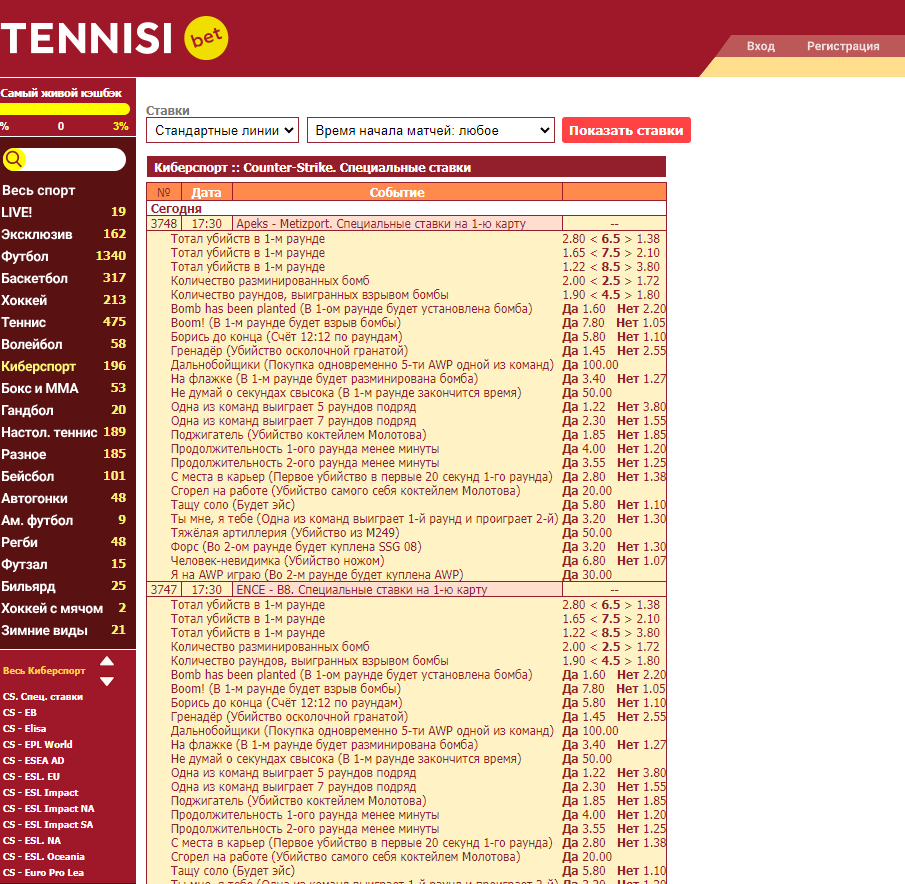Open the Время начала матчей dropdown
This screenshot has width=905, height=884.
[x=431, y=130]
